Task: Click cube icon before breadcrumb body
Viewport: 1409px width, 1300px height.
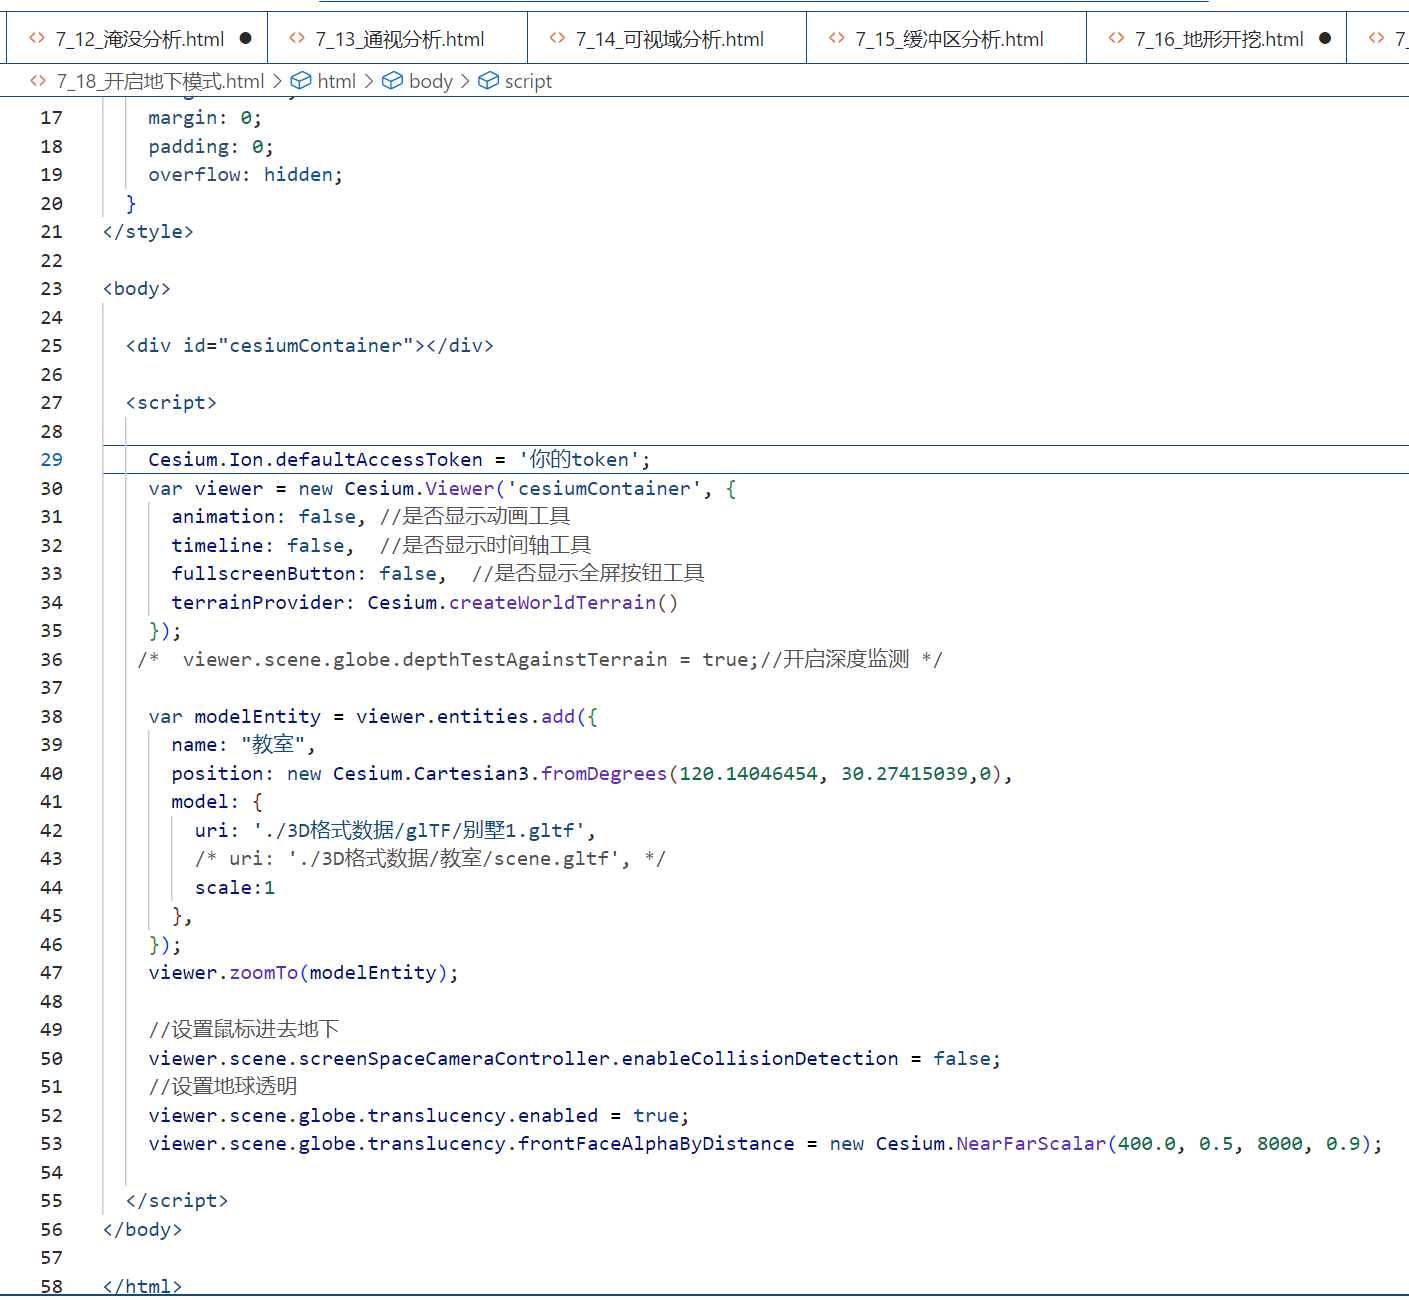Action: click(x=393, y=81)
